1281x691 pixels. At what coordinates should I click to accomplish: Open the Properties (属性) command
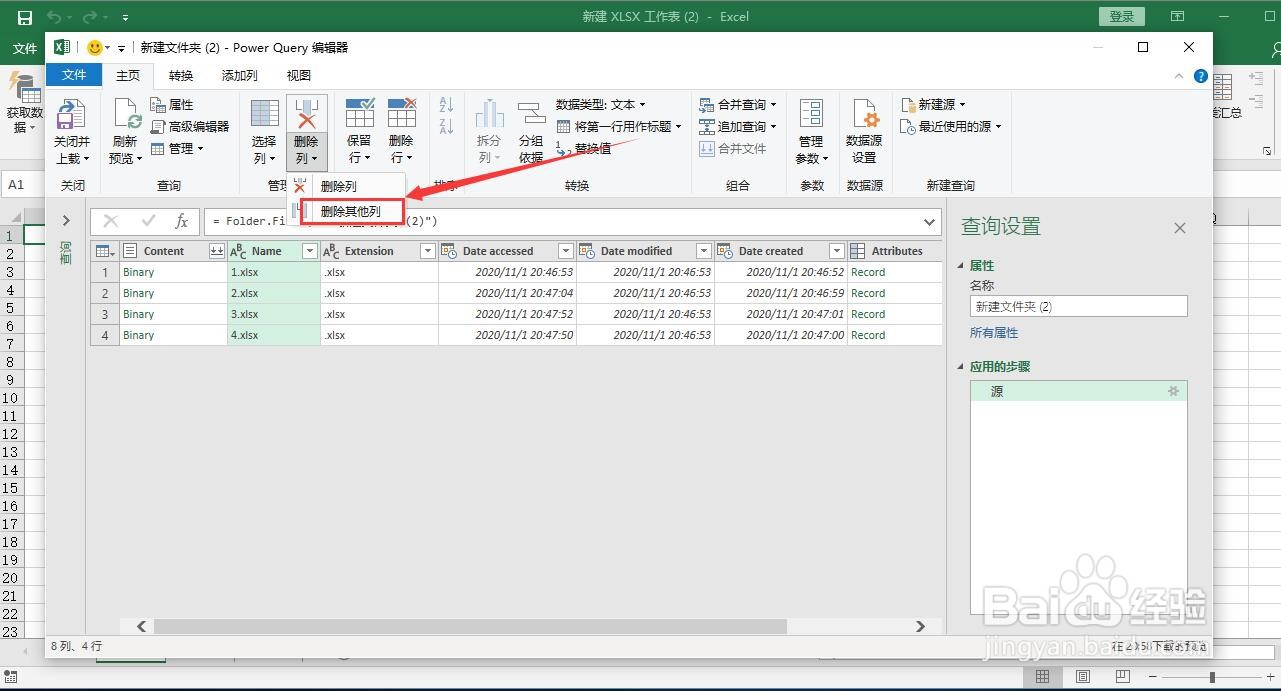pos(172,104)
